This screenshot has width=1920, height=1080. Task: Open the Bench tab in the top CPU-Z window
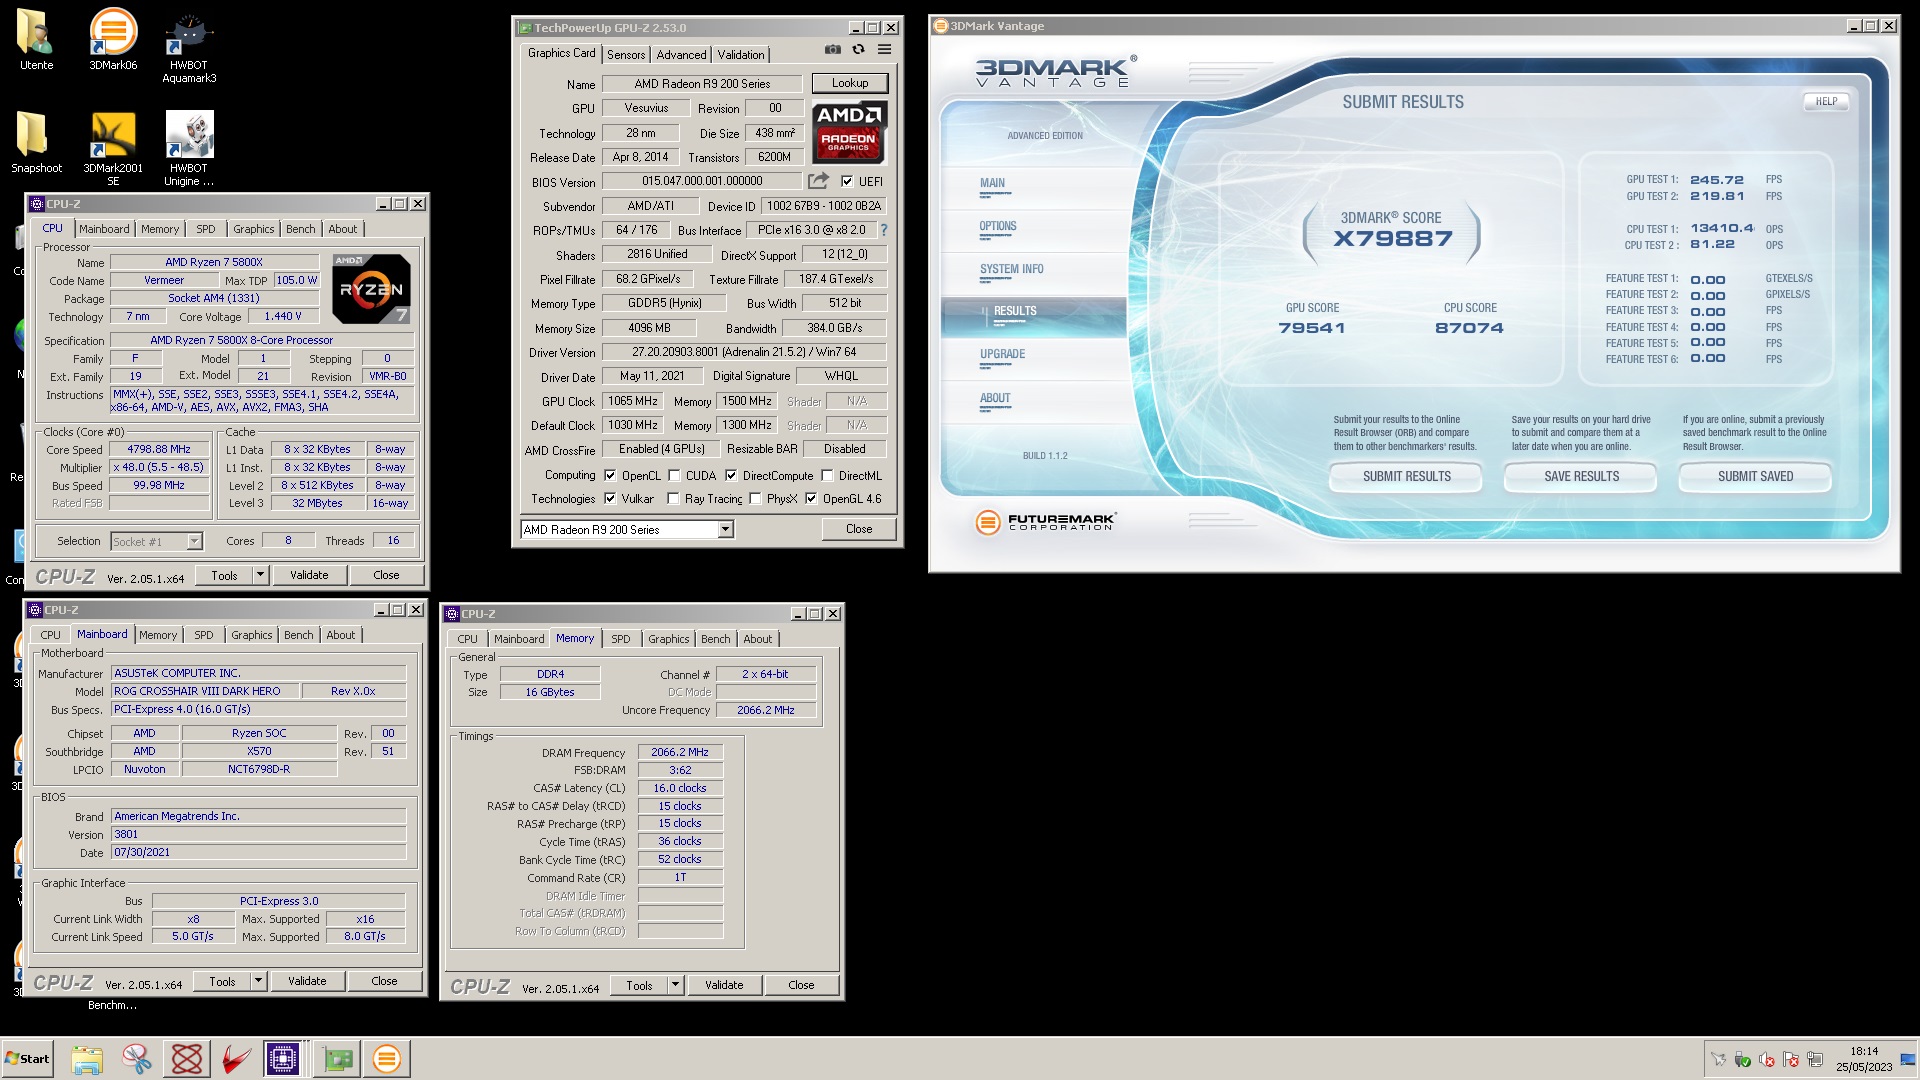[300, 229]
